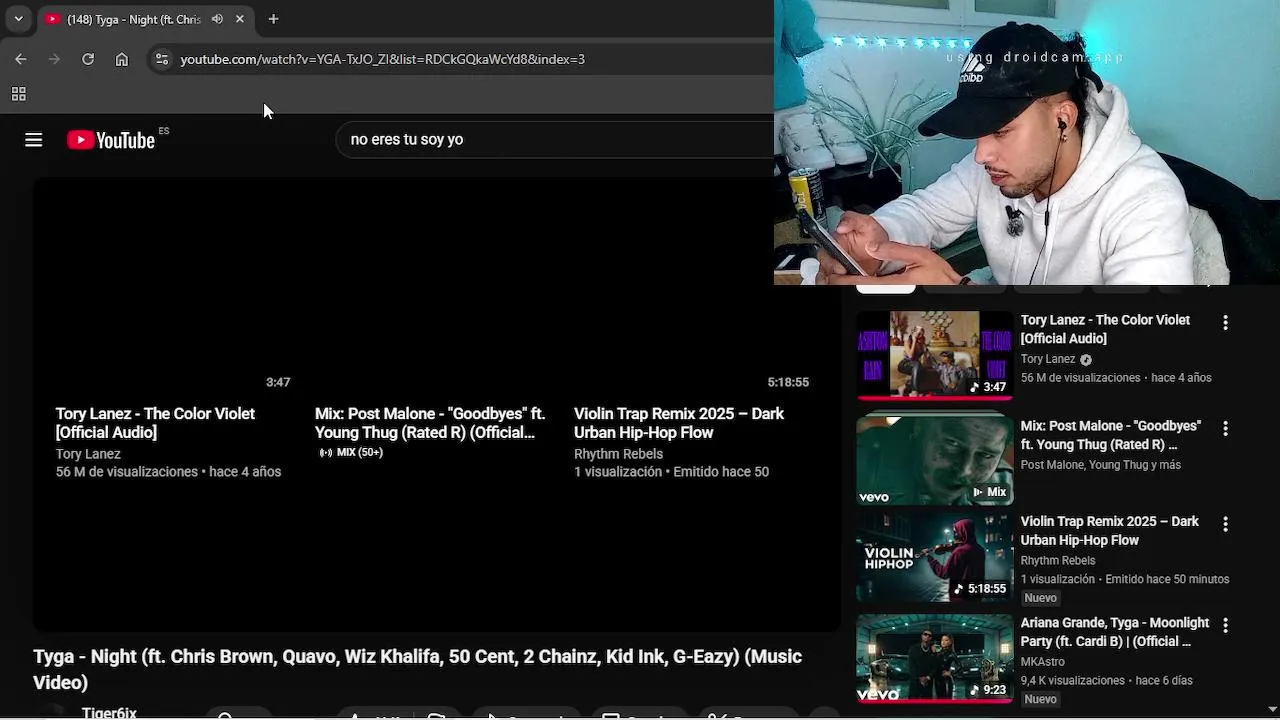Click '56 M de visualizaciones' in sidebar

1080,378
